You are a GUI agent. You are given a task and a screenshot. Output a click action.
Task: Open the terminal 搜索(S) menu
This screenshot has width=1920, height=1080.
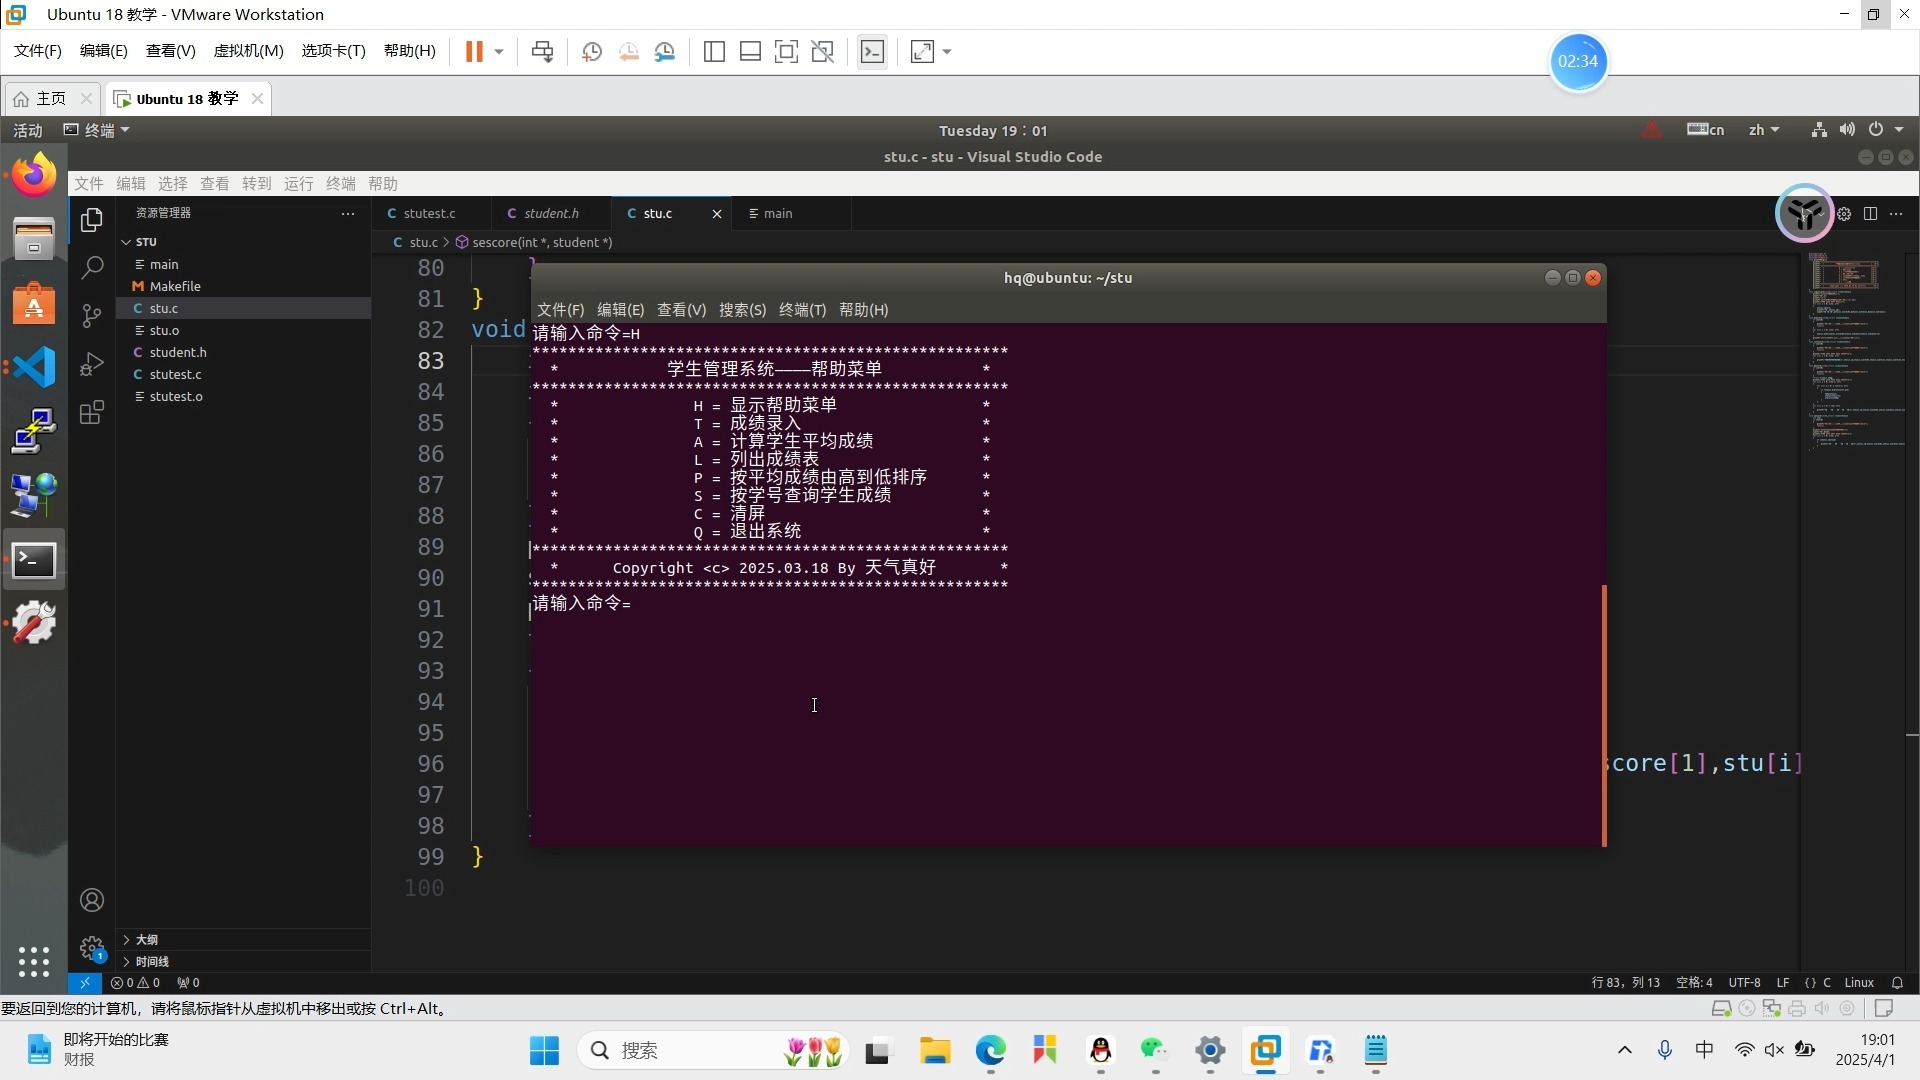click(x=742, y=310)
